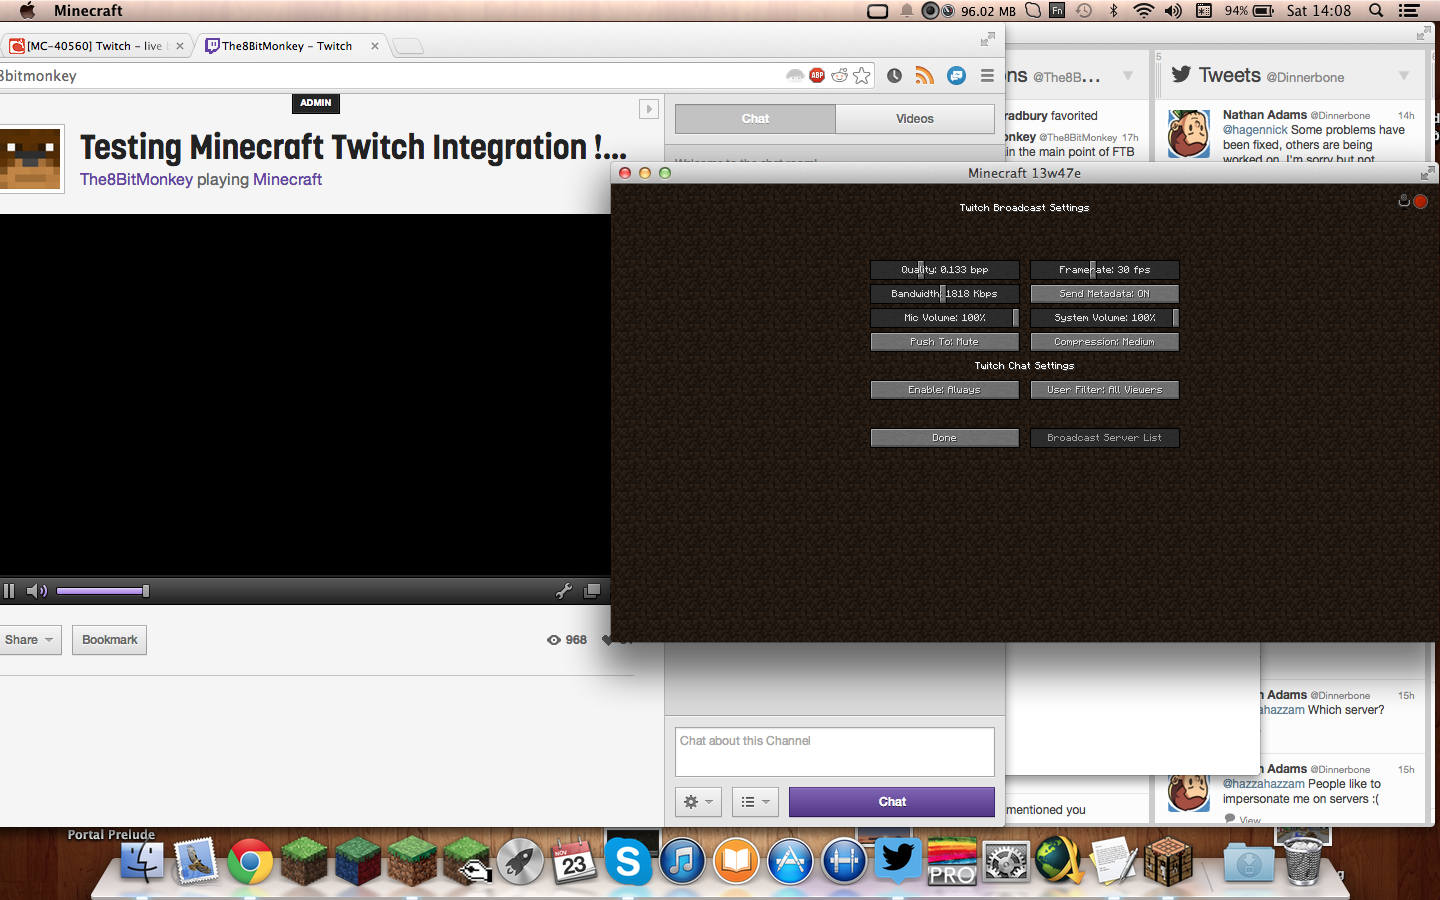The height and width of the screenshot is (900, 1440).
Task: Open The8BitMonkey channel link
Action: tap(136, 180)
